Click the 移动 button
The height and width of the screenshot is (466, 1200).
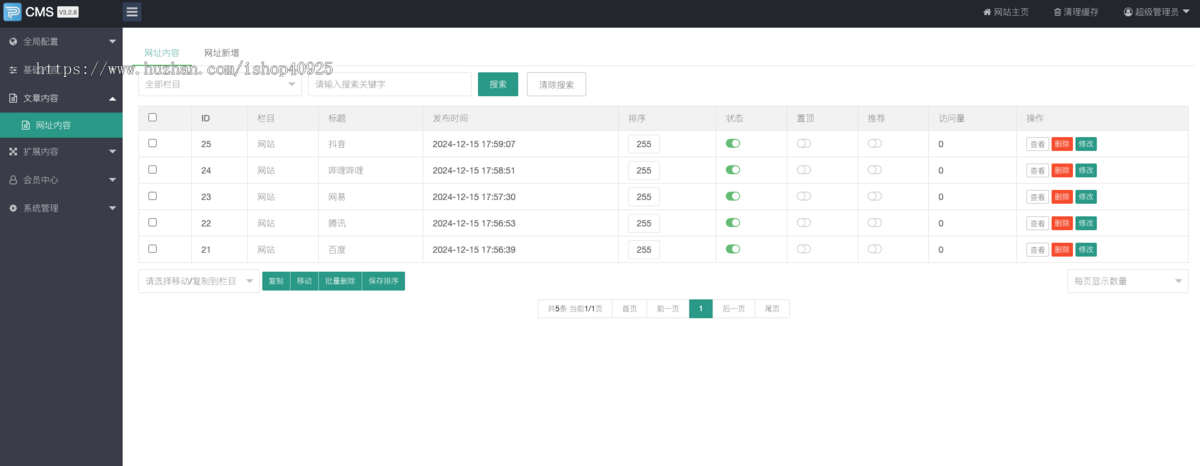tap(304, 281)
